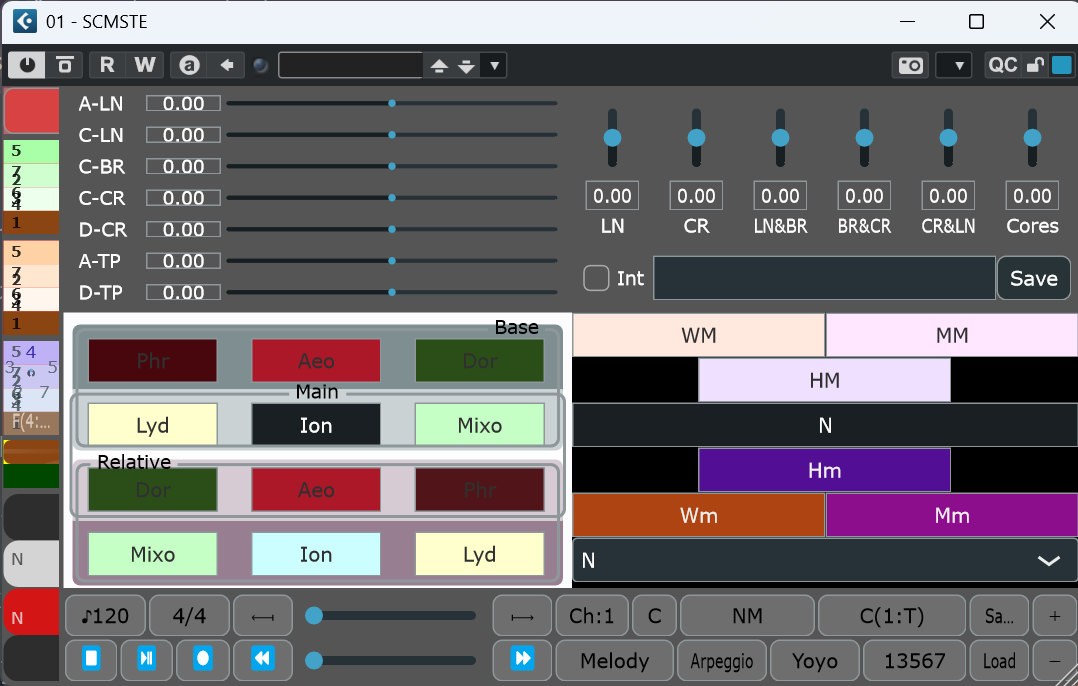Image resolution: width=1078 pixels, height=686 pixels.
Task: Click the preset name field
Action: (x=351, y=65)
